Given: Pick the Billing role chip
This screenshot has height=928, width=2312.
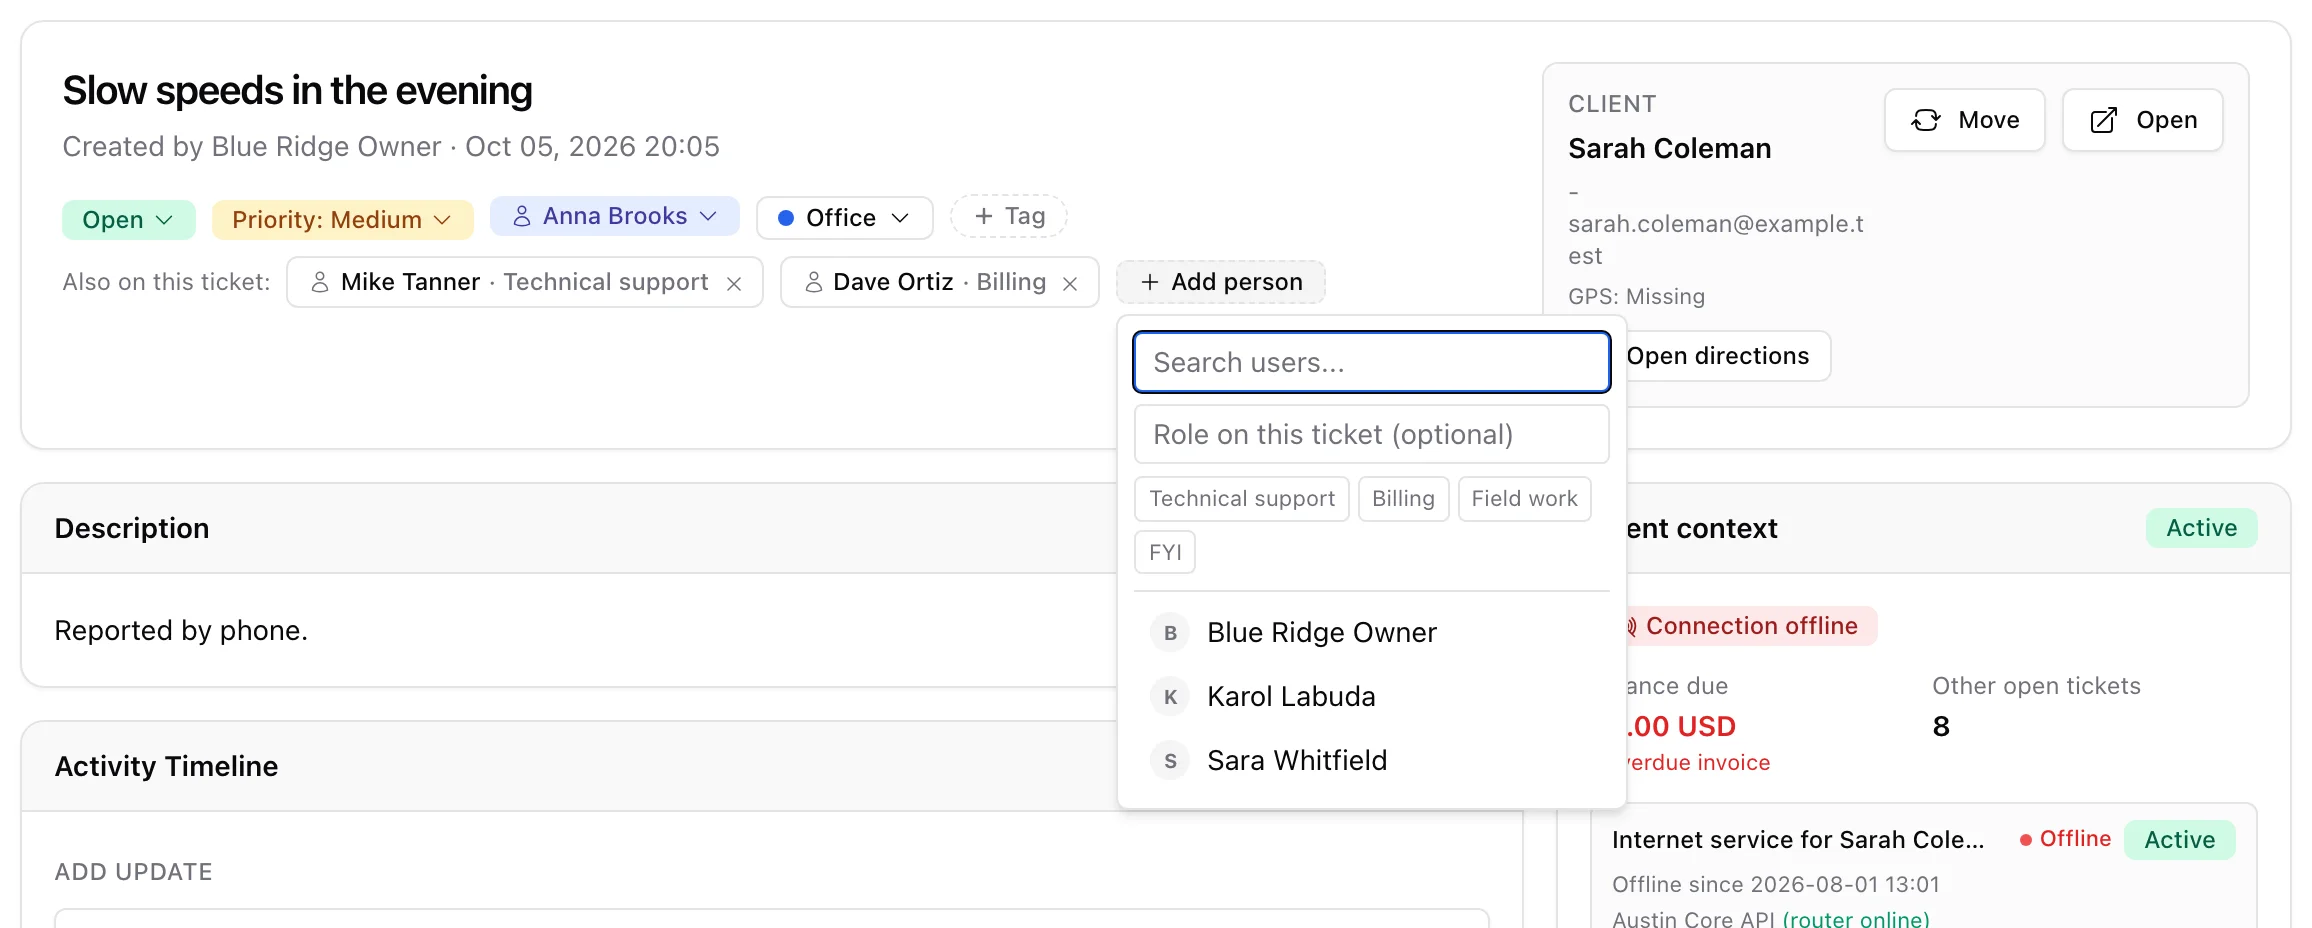Looking at the screenshot, I should click(x=1403, y=499).
